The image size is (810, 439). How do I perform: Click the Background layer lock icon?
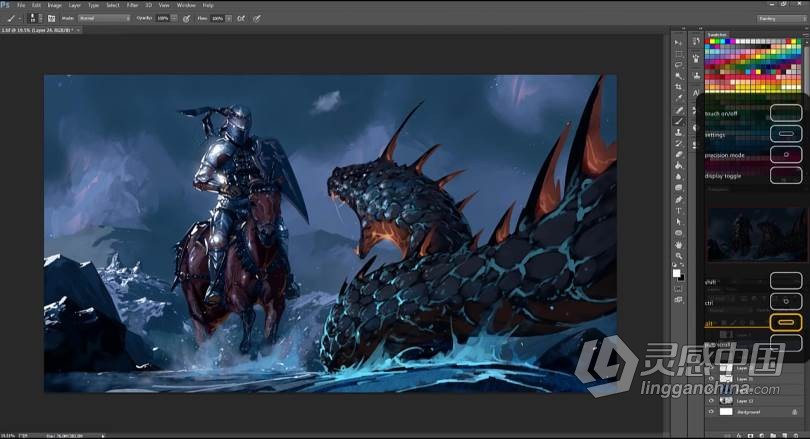click(795, 412)
